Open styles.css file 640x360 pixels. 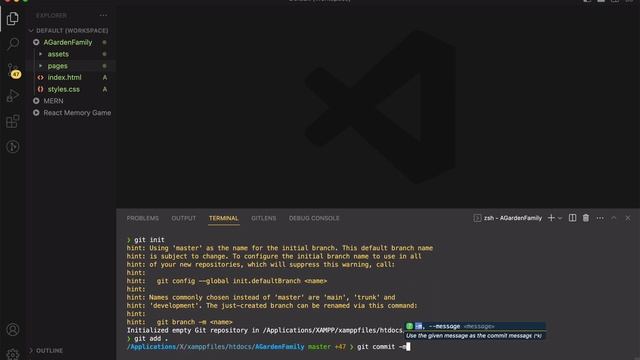[64, 89]
